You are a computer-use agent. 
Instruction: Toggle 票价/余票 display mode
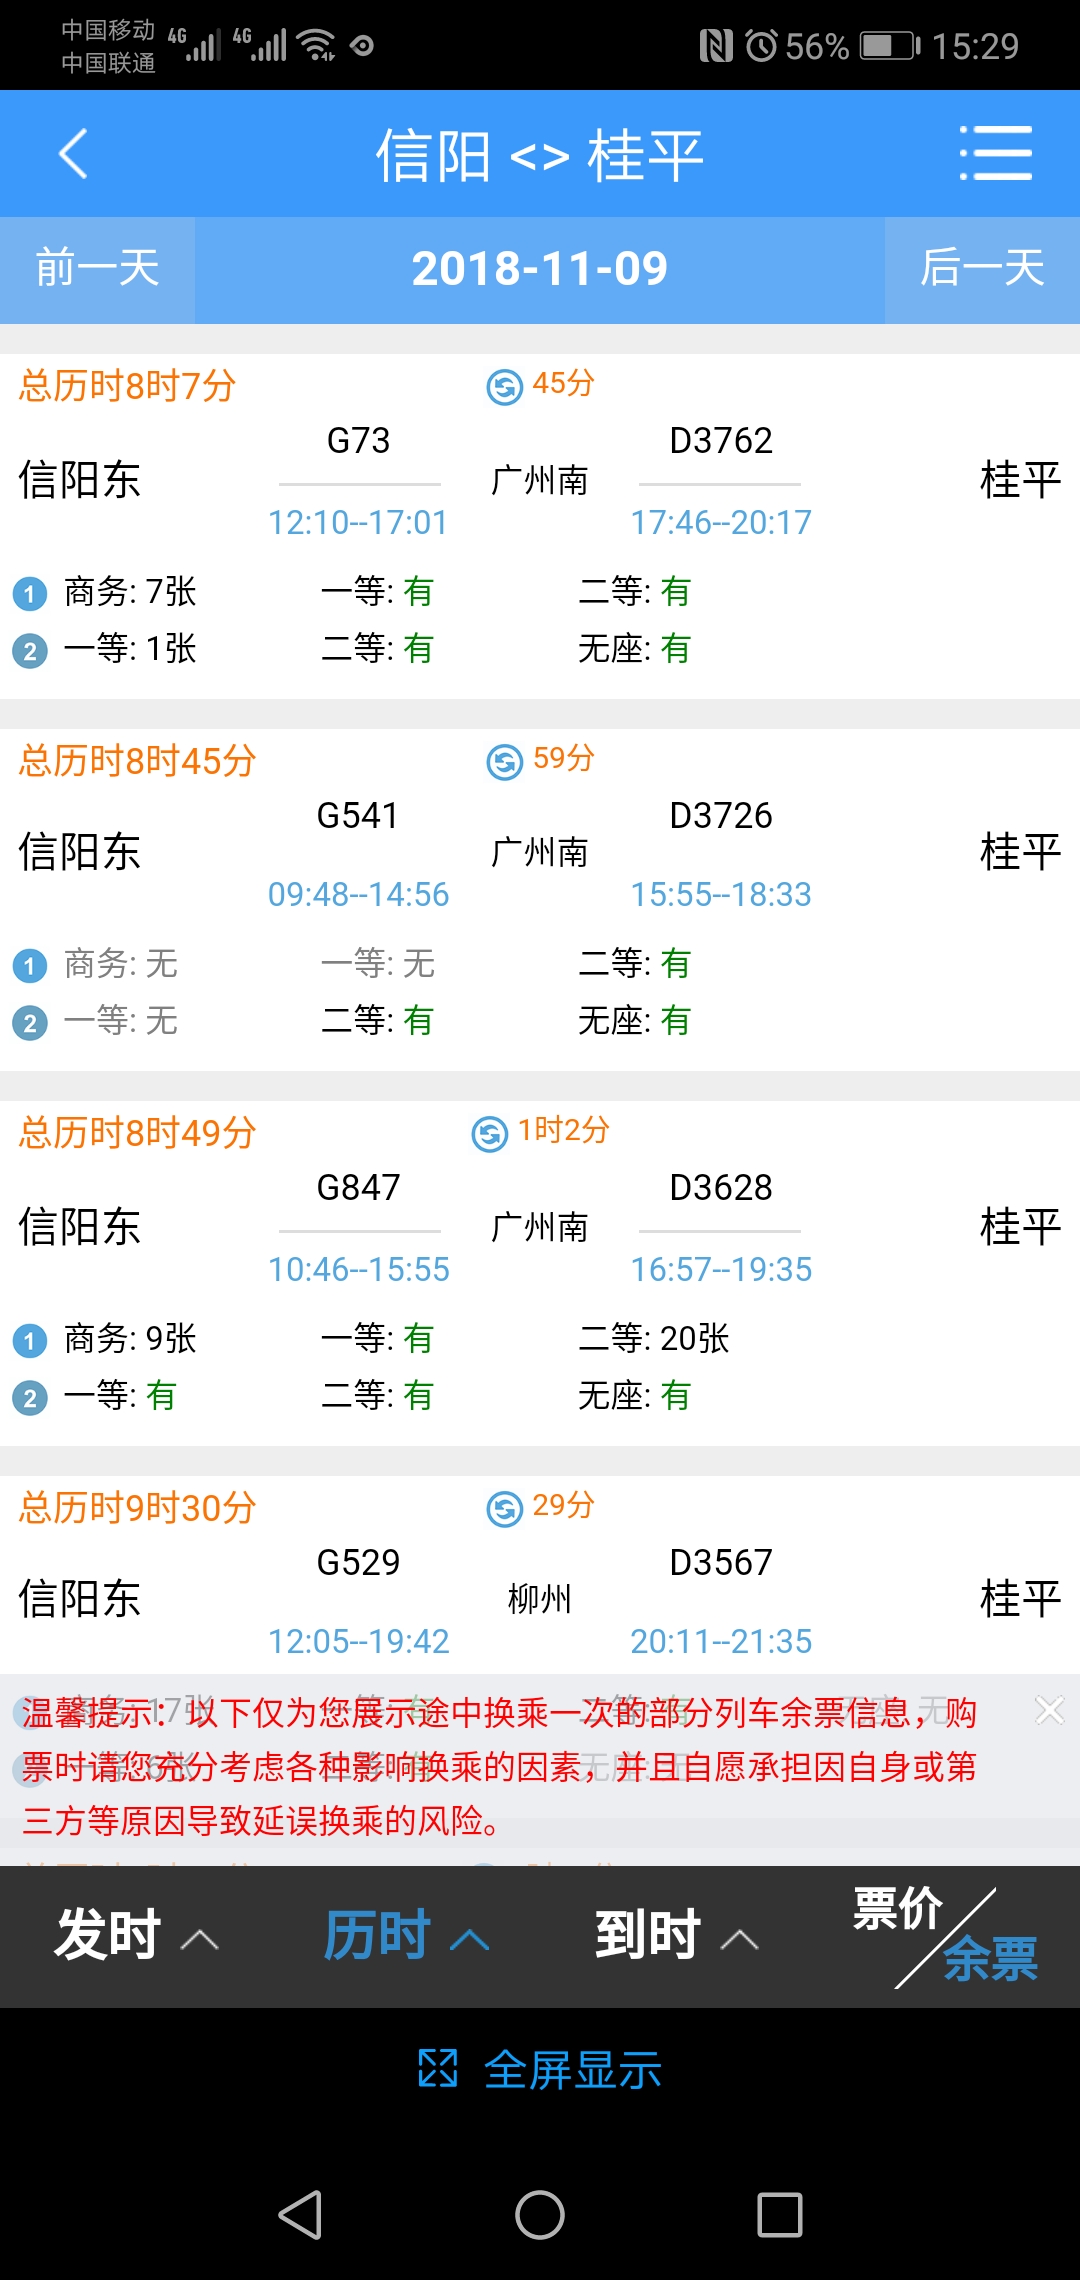click(945, 1936)
